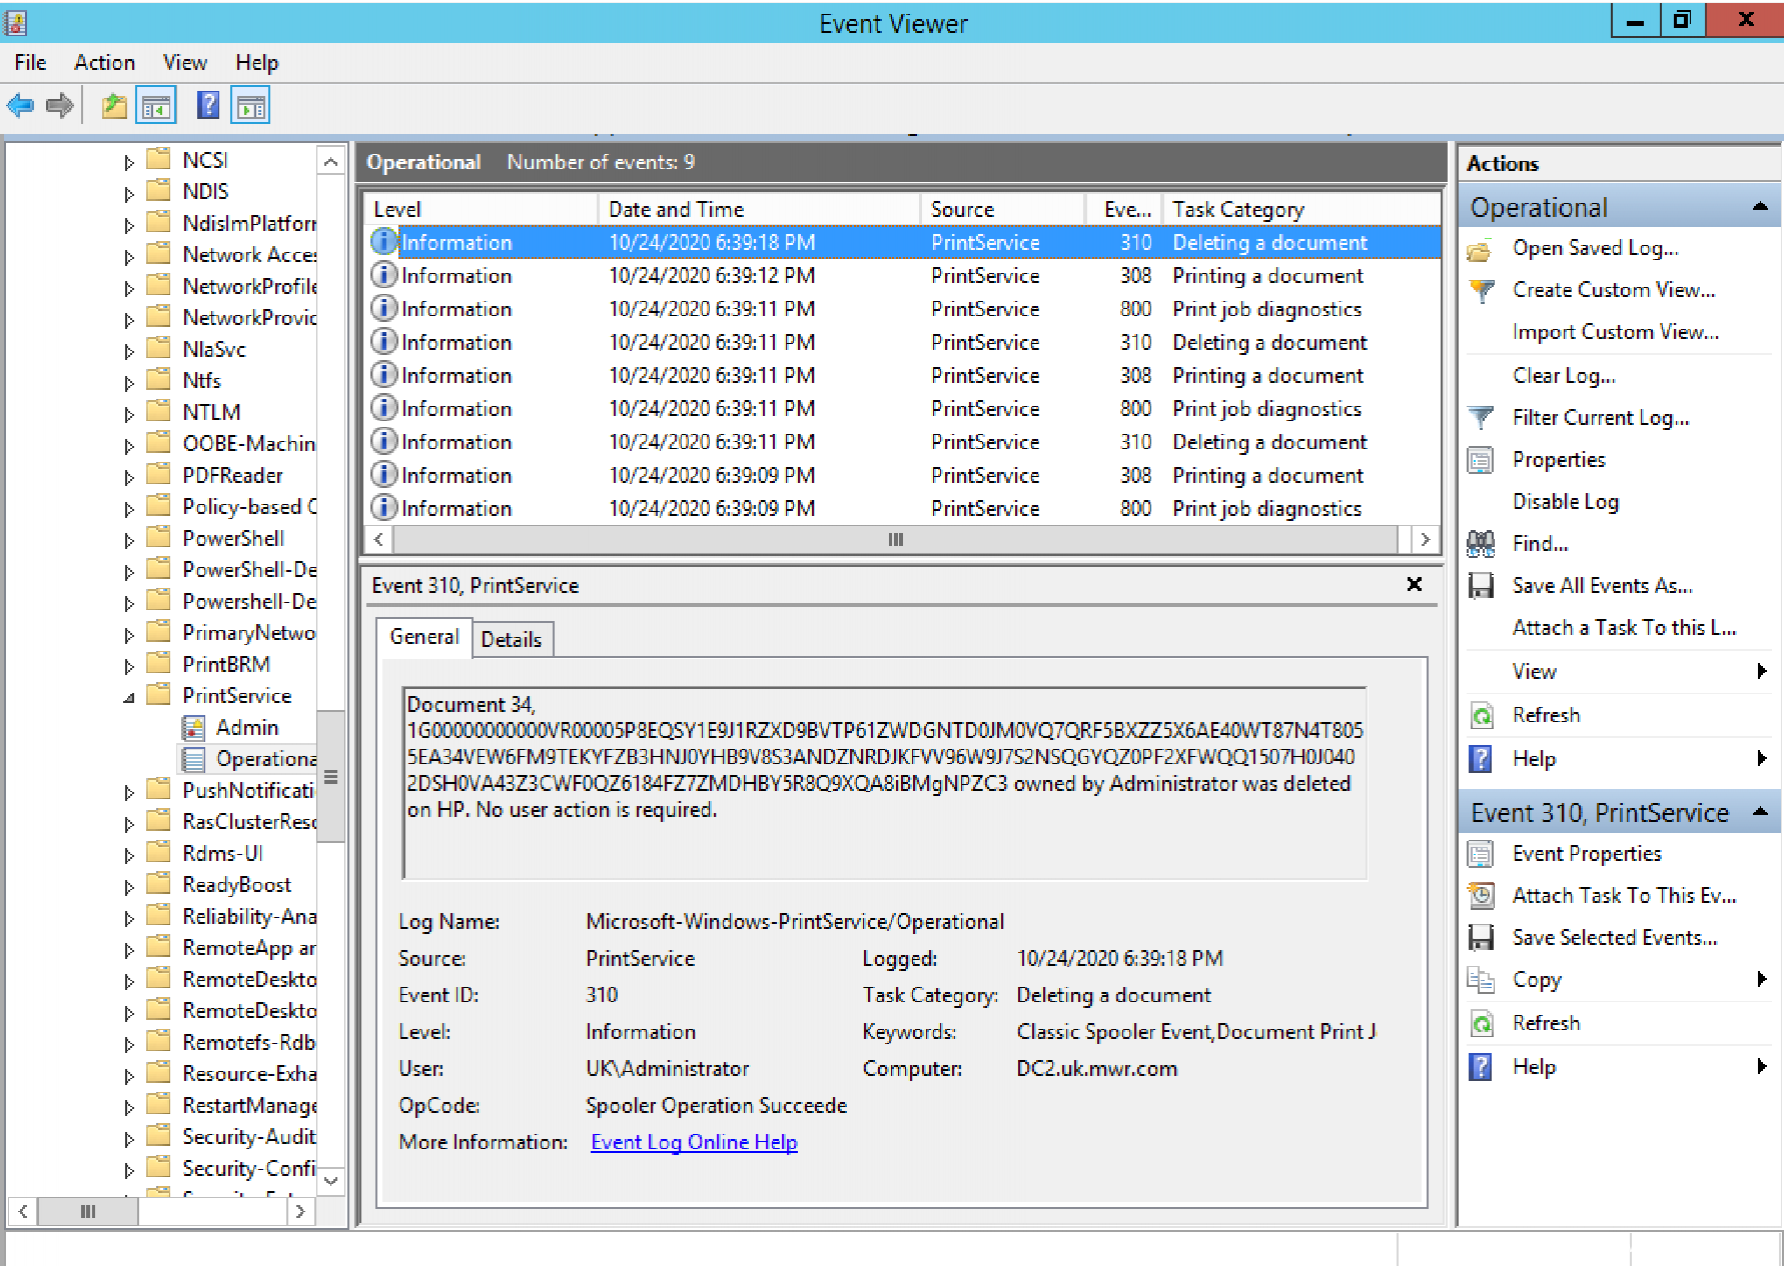Close the Event 310 preview pane
1784x1266 pixels.
coord(1414,584)
